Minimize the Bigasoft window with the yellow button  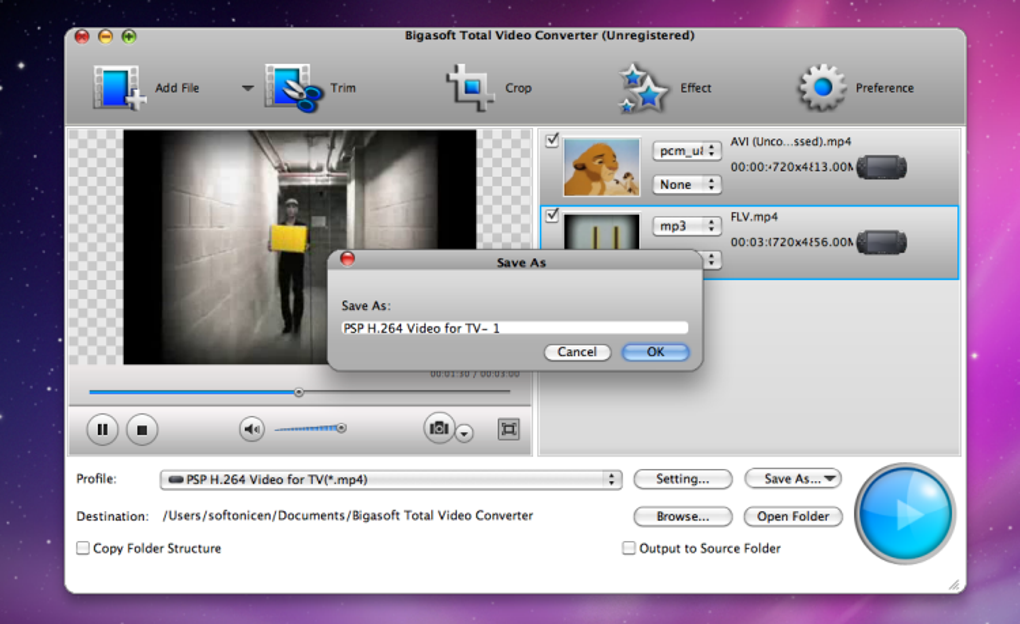pos(105,36)
